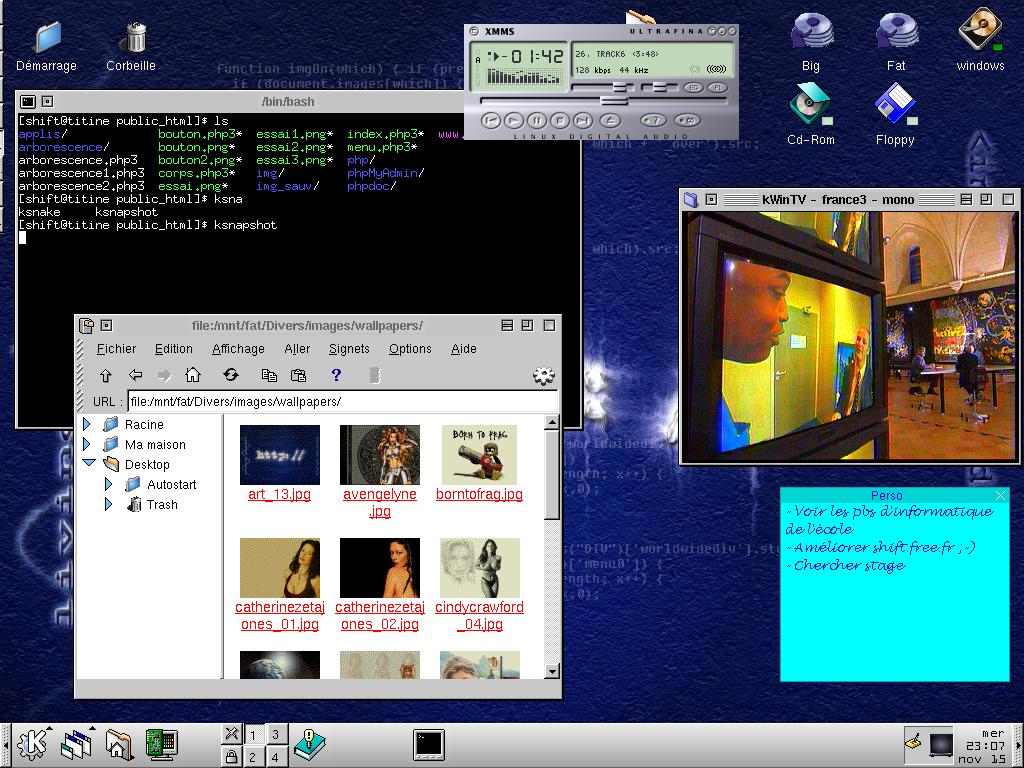Image resolution: width=1024 pixels, height=768 pixels.
Task: Go up one directory in Konqueror
Action: point(105,375)
